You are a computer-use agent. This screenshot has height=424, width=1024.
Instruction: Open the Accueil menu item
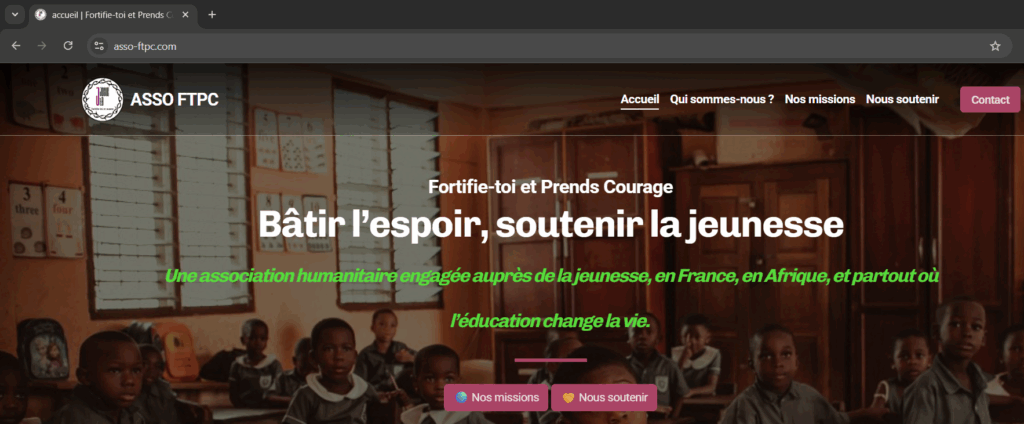pyautogui.click(x=639, y=99)
